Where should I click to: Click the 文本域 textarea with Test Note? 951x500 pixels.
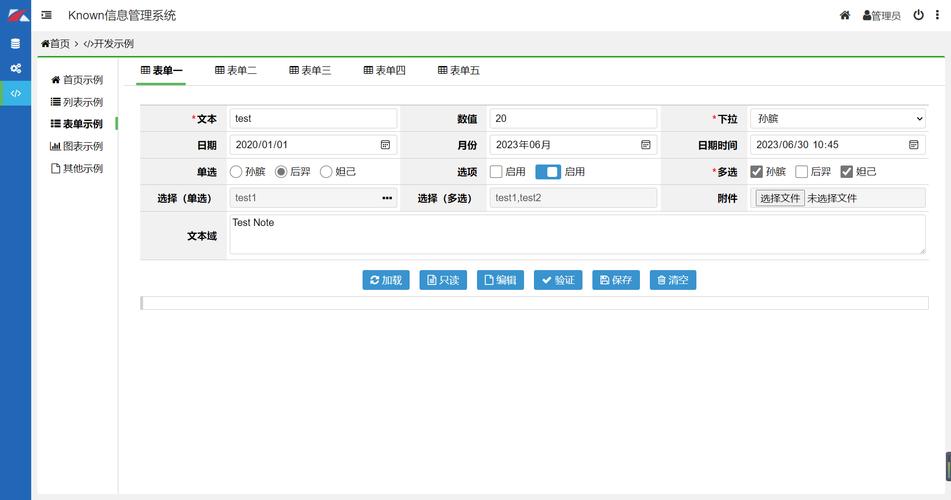(577, 234)
